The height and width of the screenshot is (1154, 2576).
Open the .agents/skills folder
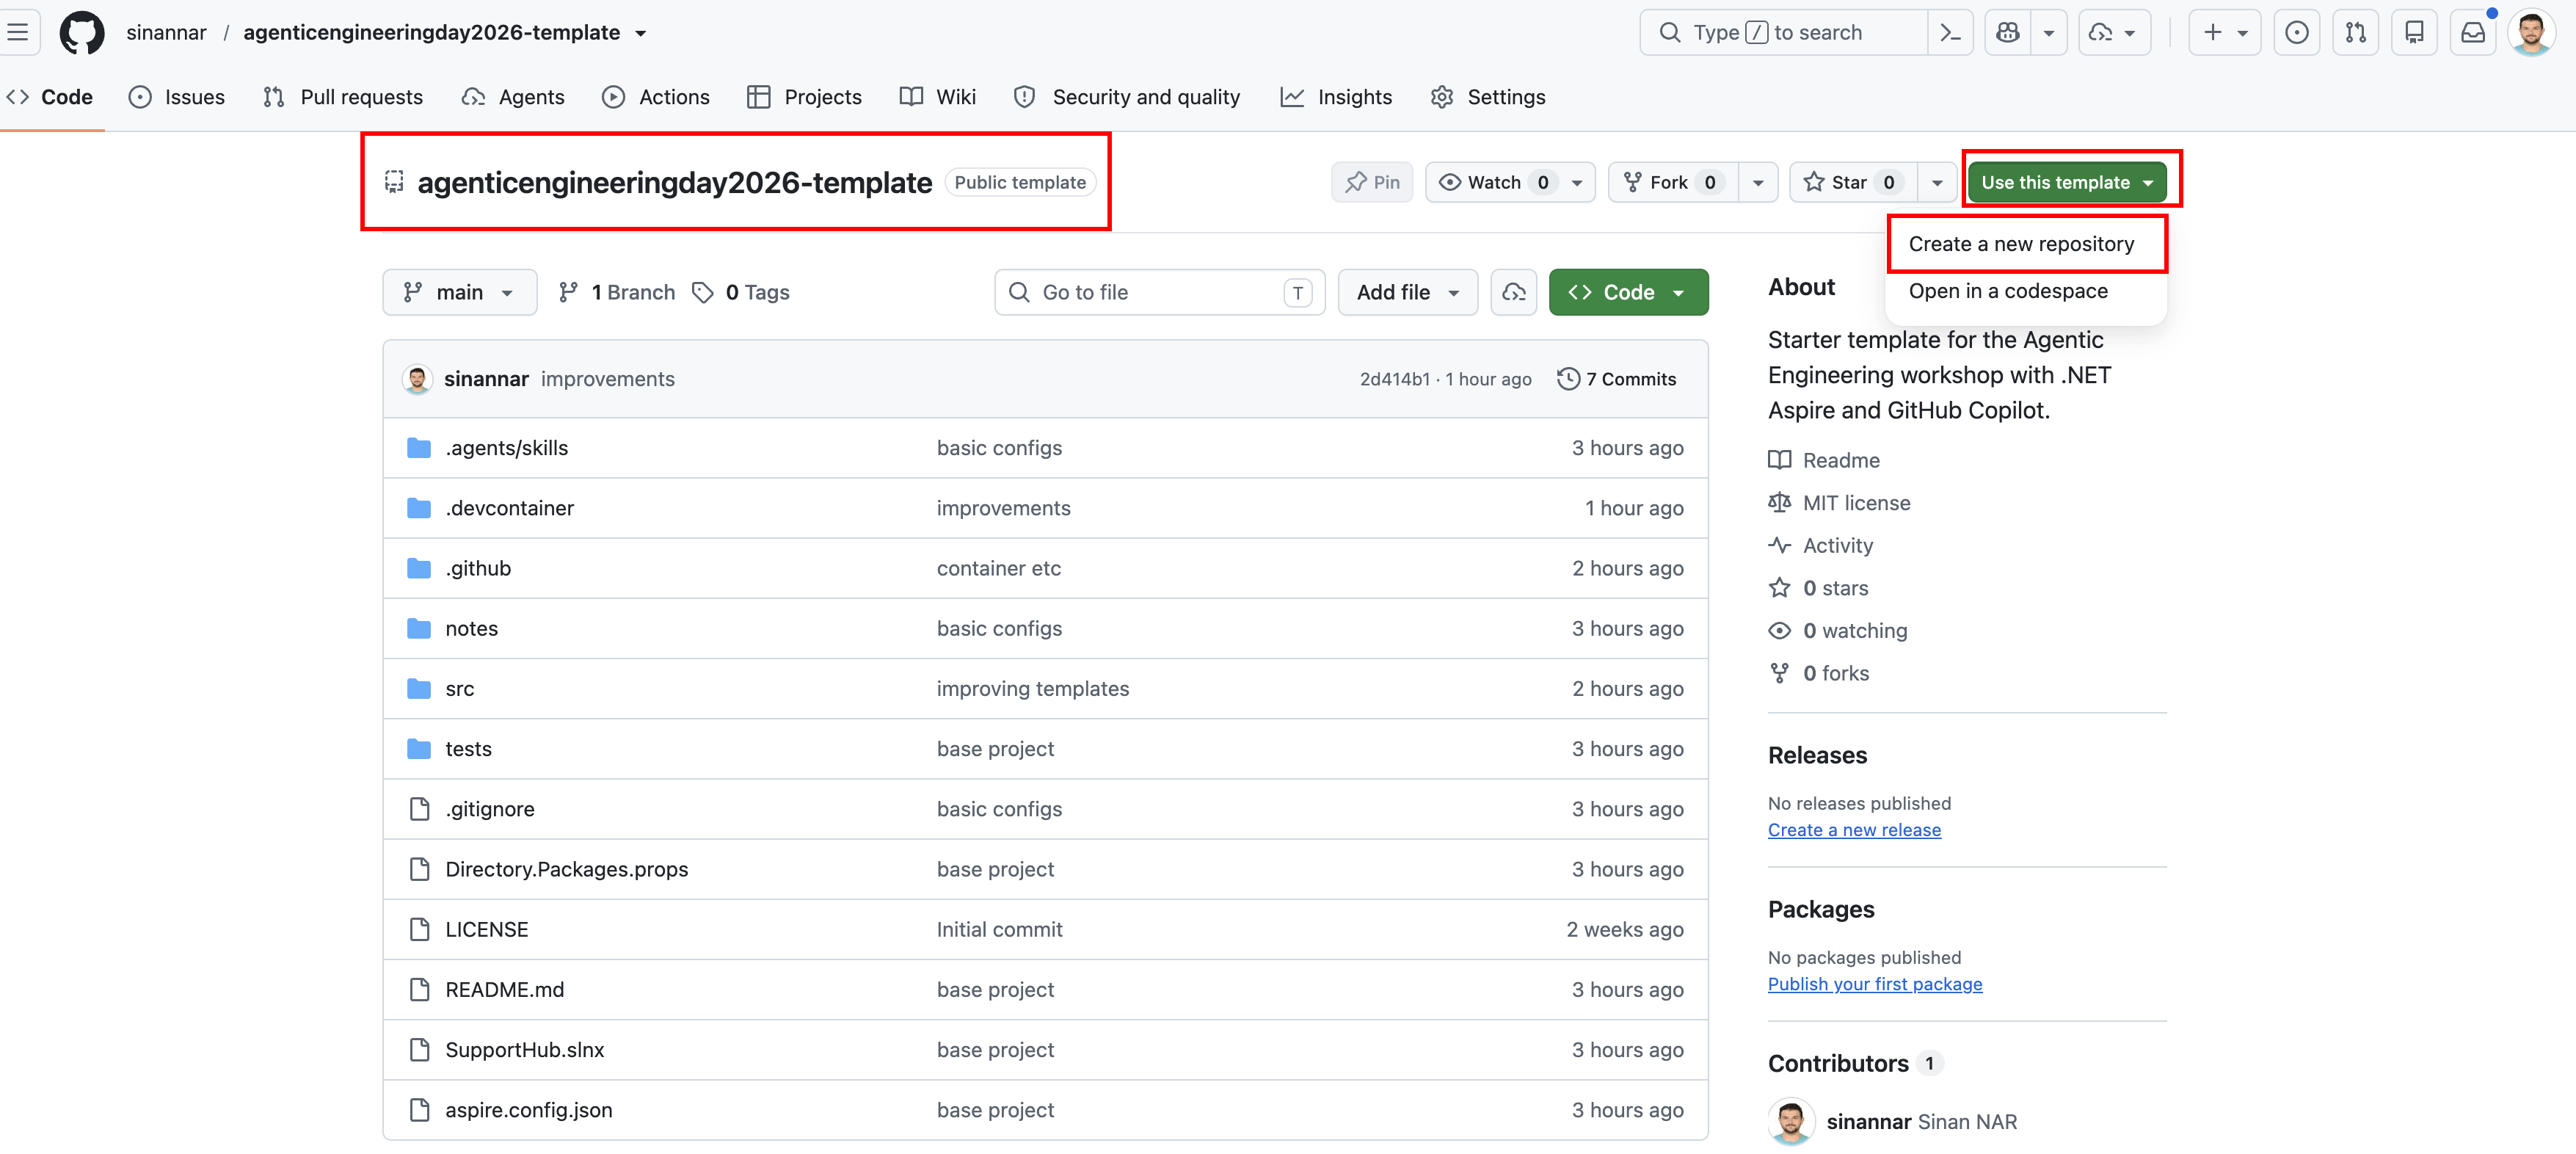pyautogui.click(x=506, y=448)
